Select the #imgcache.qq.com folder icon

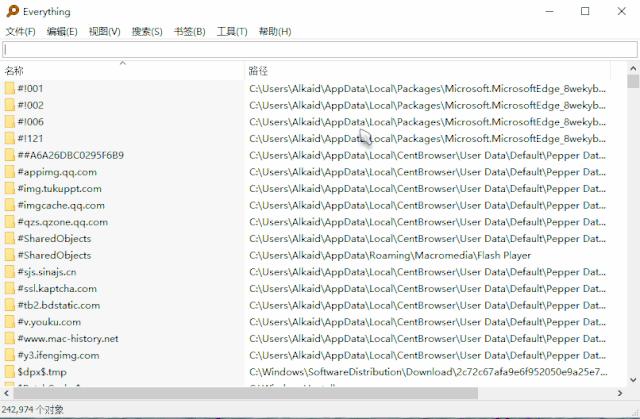[x=10, y=205]
